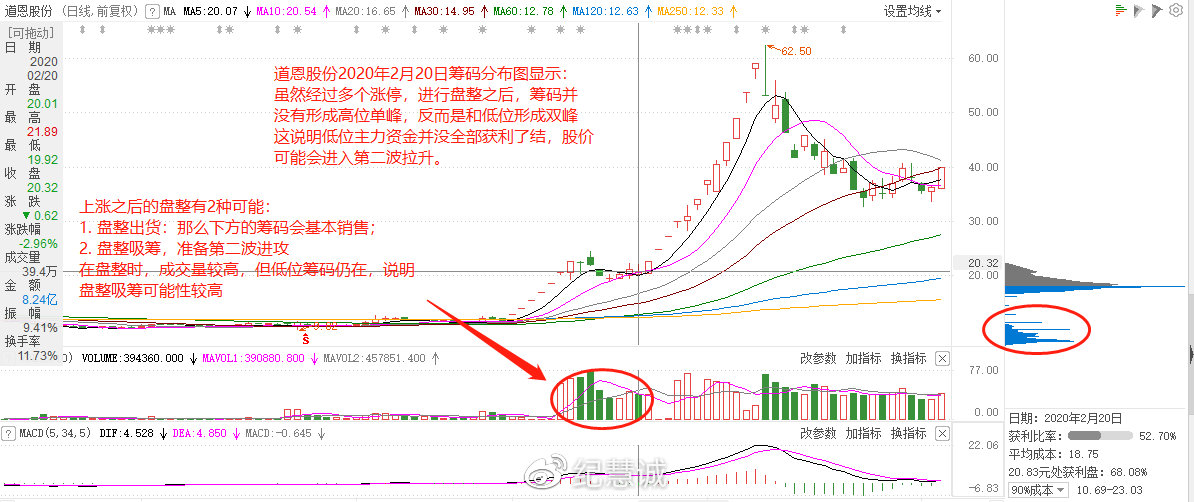The image size is (1194, 502).
Task: Click the MA help question mark icon
Action: pyautogui.click(x=151, y=11)
